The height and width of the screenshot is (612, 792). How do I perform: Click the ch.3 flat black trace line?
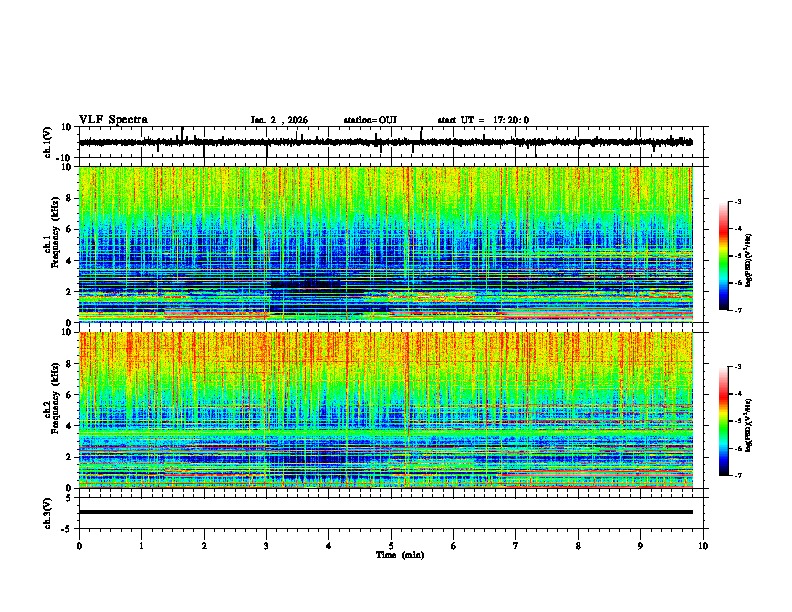385,512
